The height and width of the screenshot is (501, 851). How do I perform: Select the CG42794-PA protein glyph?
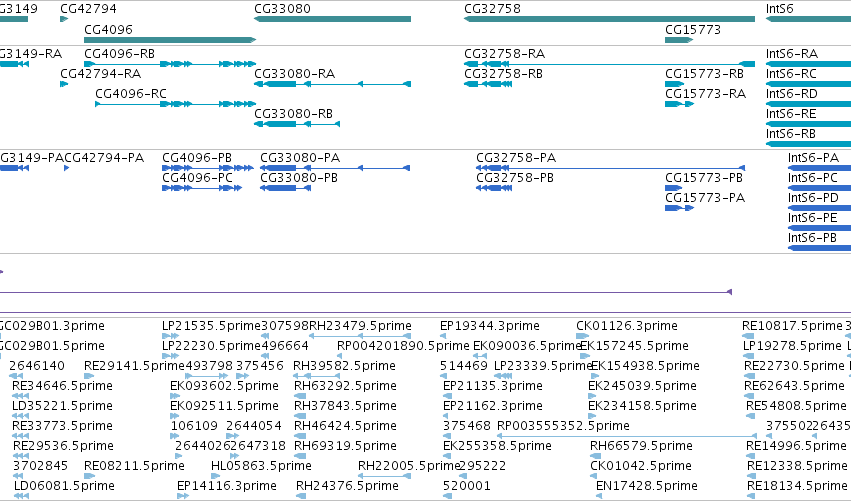tap(67, 168)
